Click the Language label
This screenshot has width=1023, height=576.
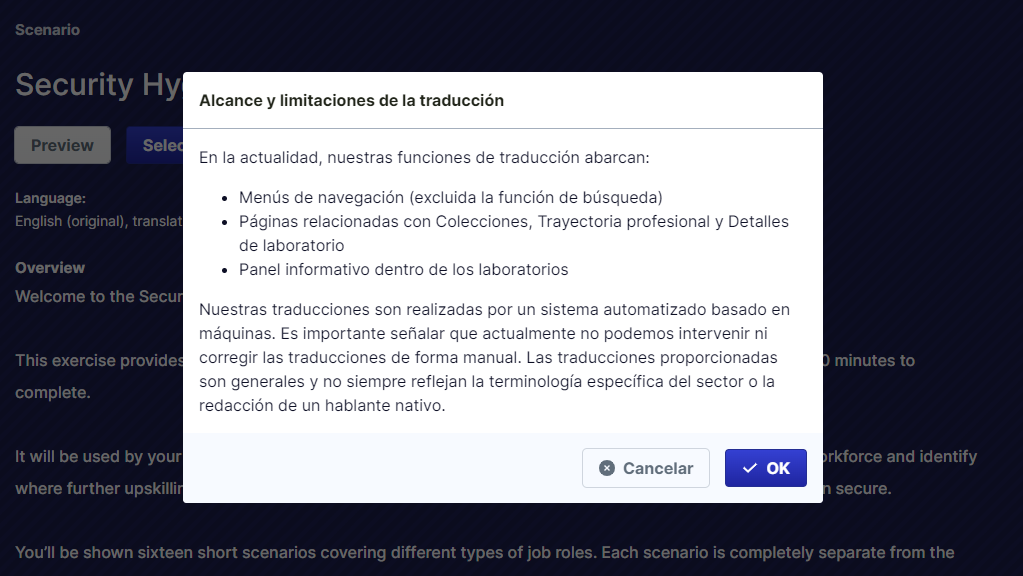(x=50, y=199)
